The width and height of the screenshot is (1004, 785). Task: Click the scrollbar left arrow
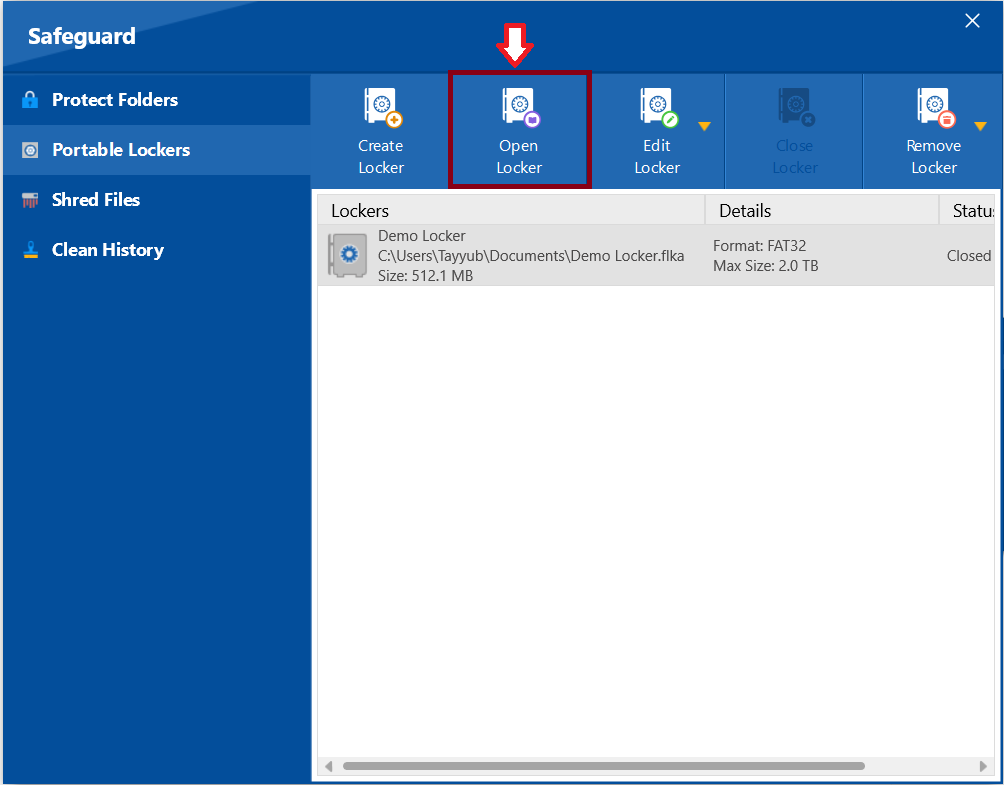pos(328,766)
